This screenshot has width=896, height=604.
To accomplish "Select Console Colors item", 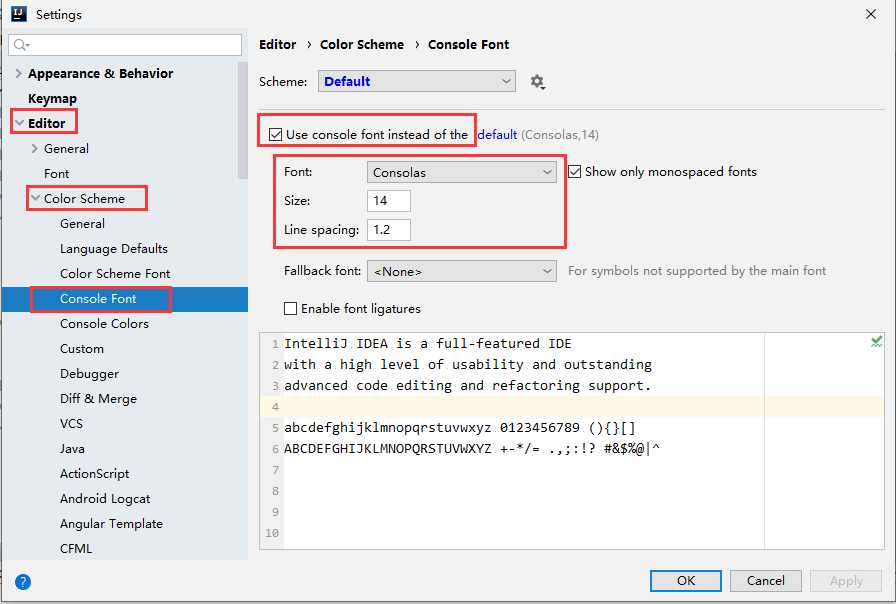I will pos(104,323).
